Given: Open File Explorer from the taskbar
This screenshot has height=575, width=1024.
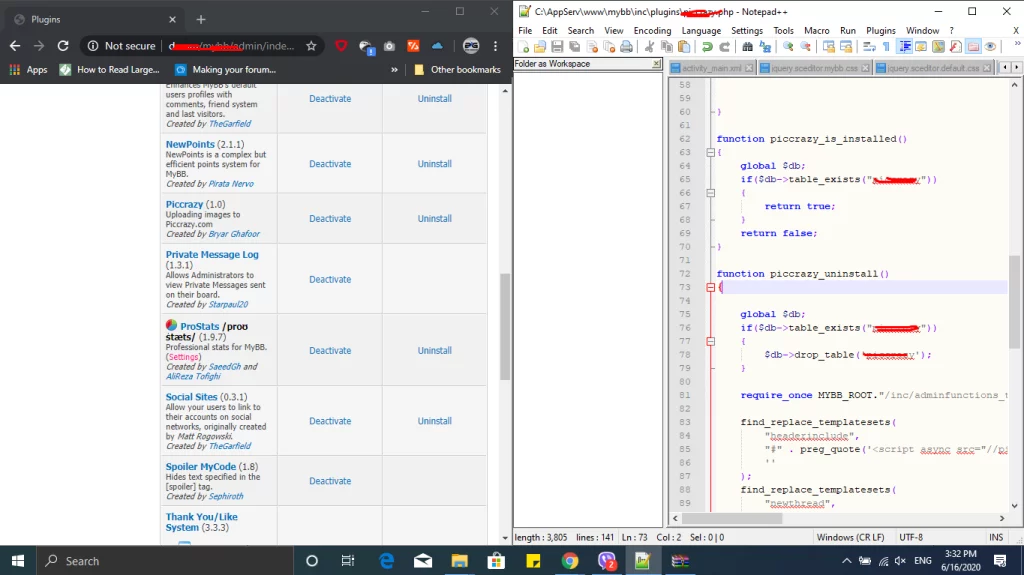Looking at the screenshot, I should [460, 561].
